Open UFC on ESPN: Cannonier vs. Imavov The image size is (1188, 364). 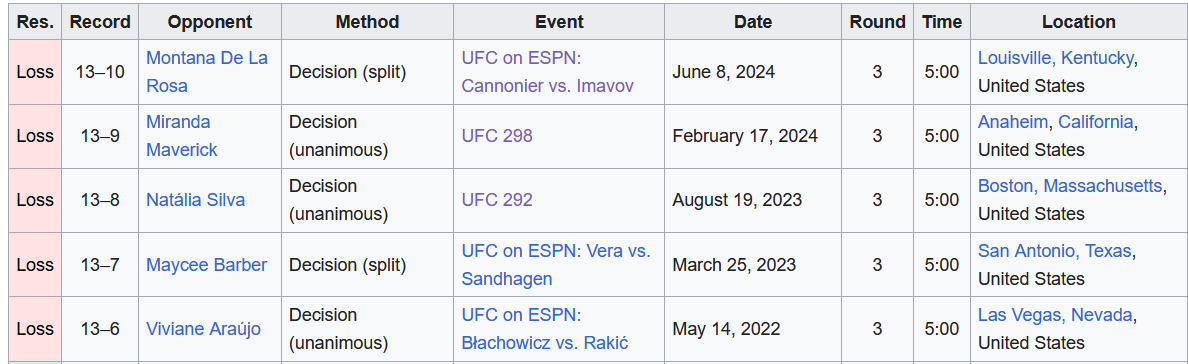pos(547,72)
